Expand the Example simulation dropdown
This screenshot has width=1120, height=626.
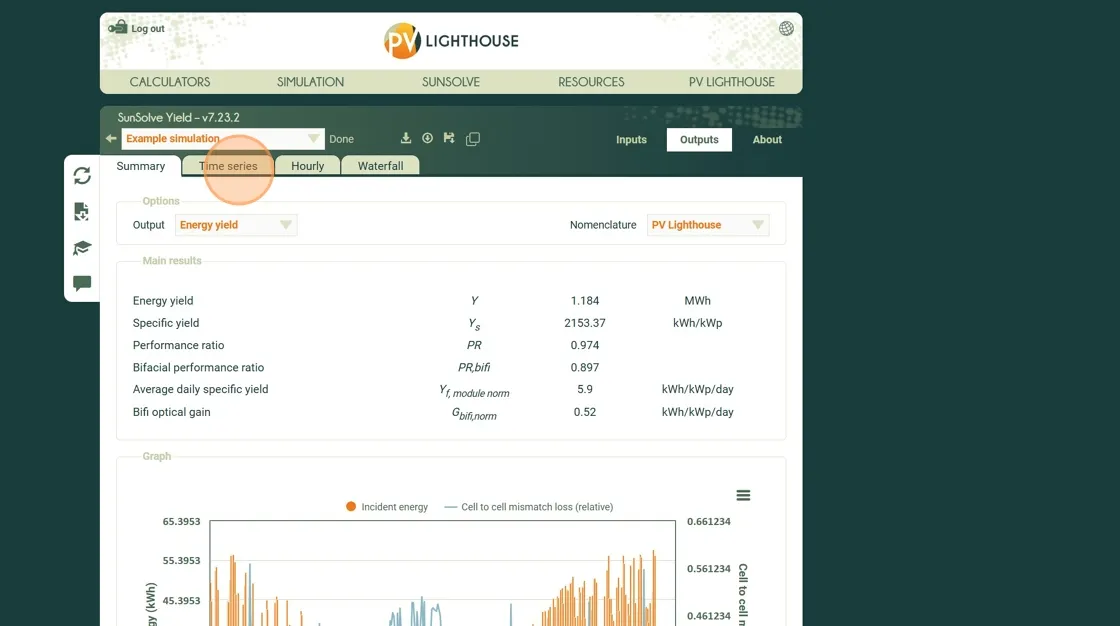(x=313, y=139)
